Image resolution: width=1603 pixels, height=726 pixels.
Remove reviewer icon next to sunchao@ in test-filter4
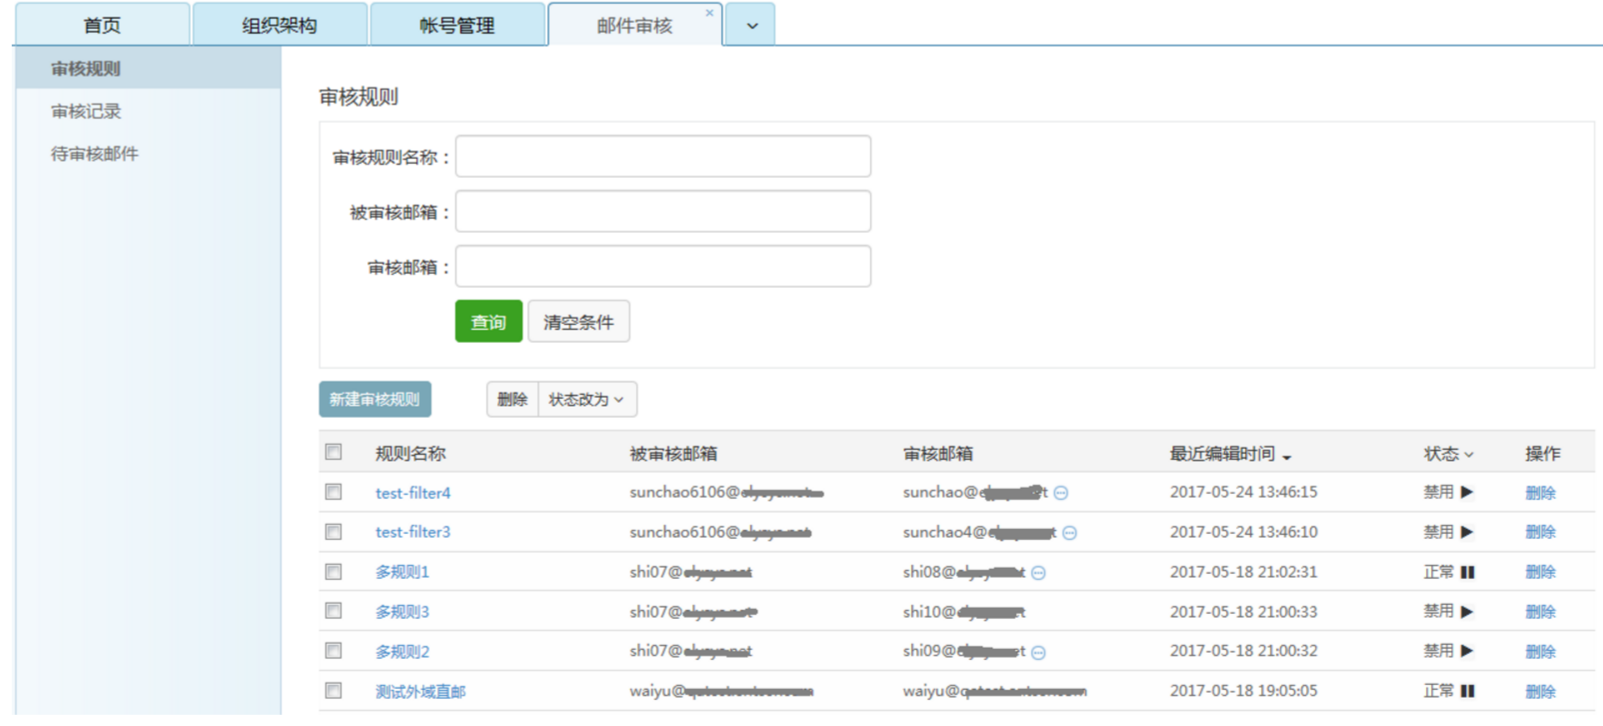point(1061,493)
